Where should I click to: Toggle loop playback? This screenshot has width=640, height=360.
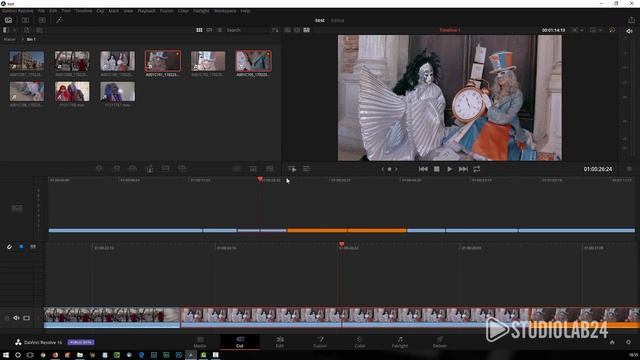(x=476, y=169)
